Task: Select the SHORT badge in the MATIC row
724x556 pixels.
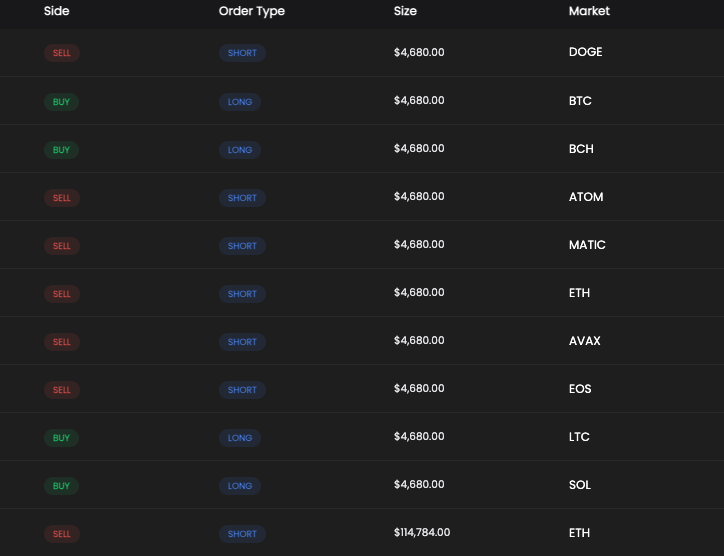Action: (242, 246)
